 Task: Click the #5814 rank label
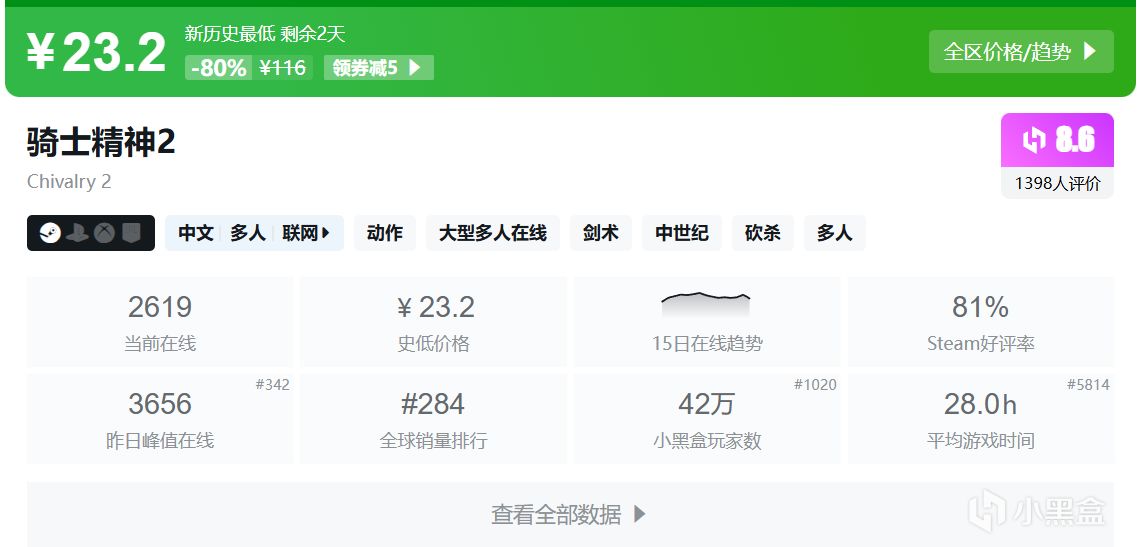click(1088, 385)
